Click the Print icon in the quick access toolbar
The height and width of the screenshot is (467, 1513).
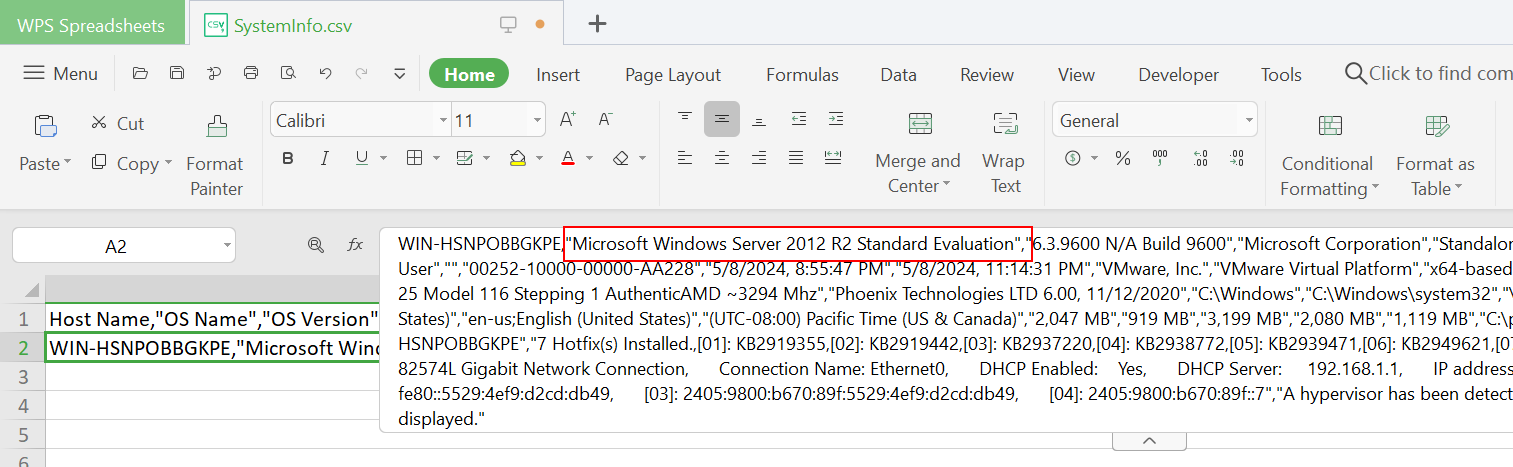pos(251,73)
